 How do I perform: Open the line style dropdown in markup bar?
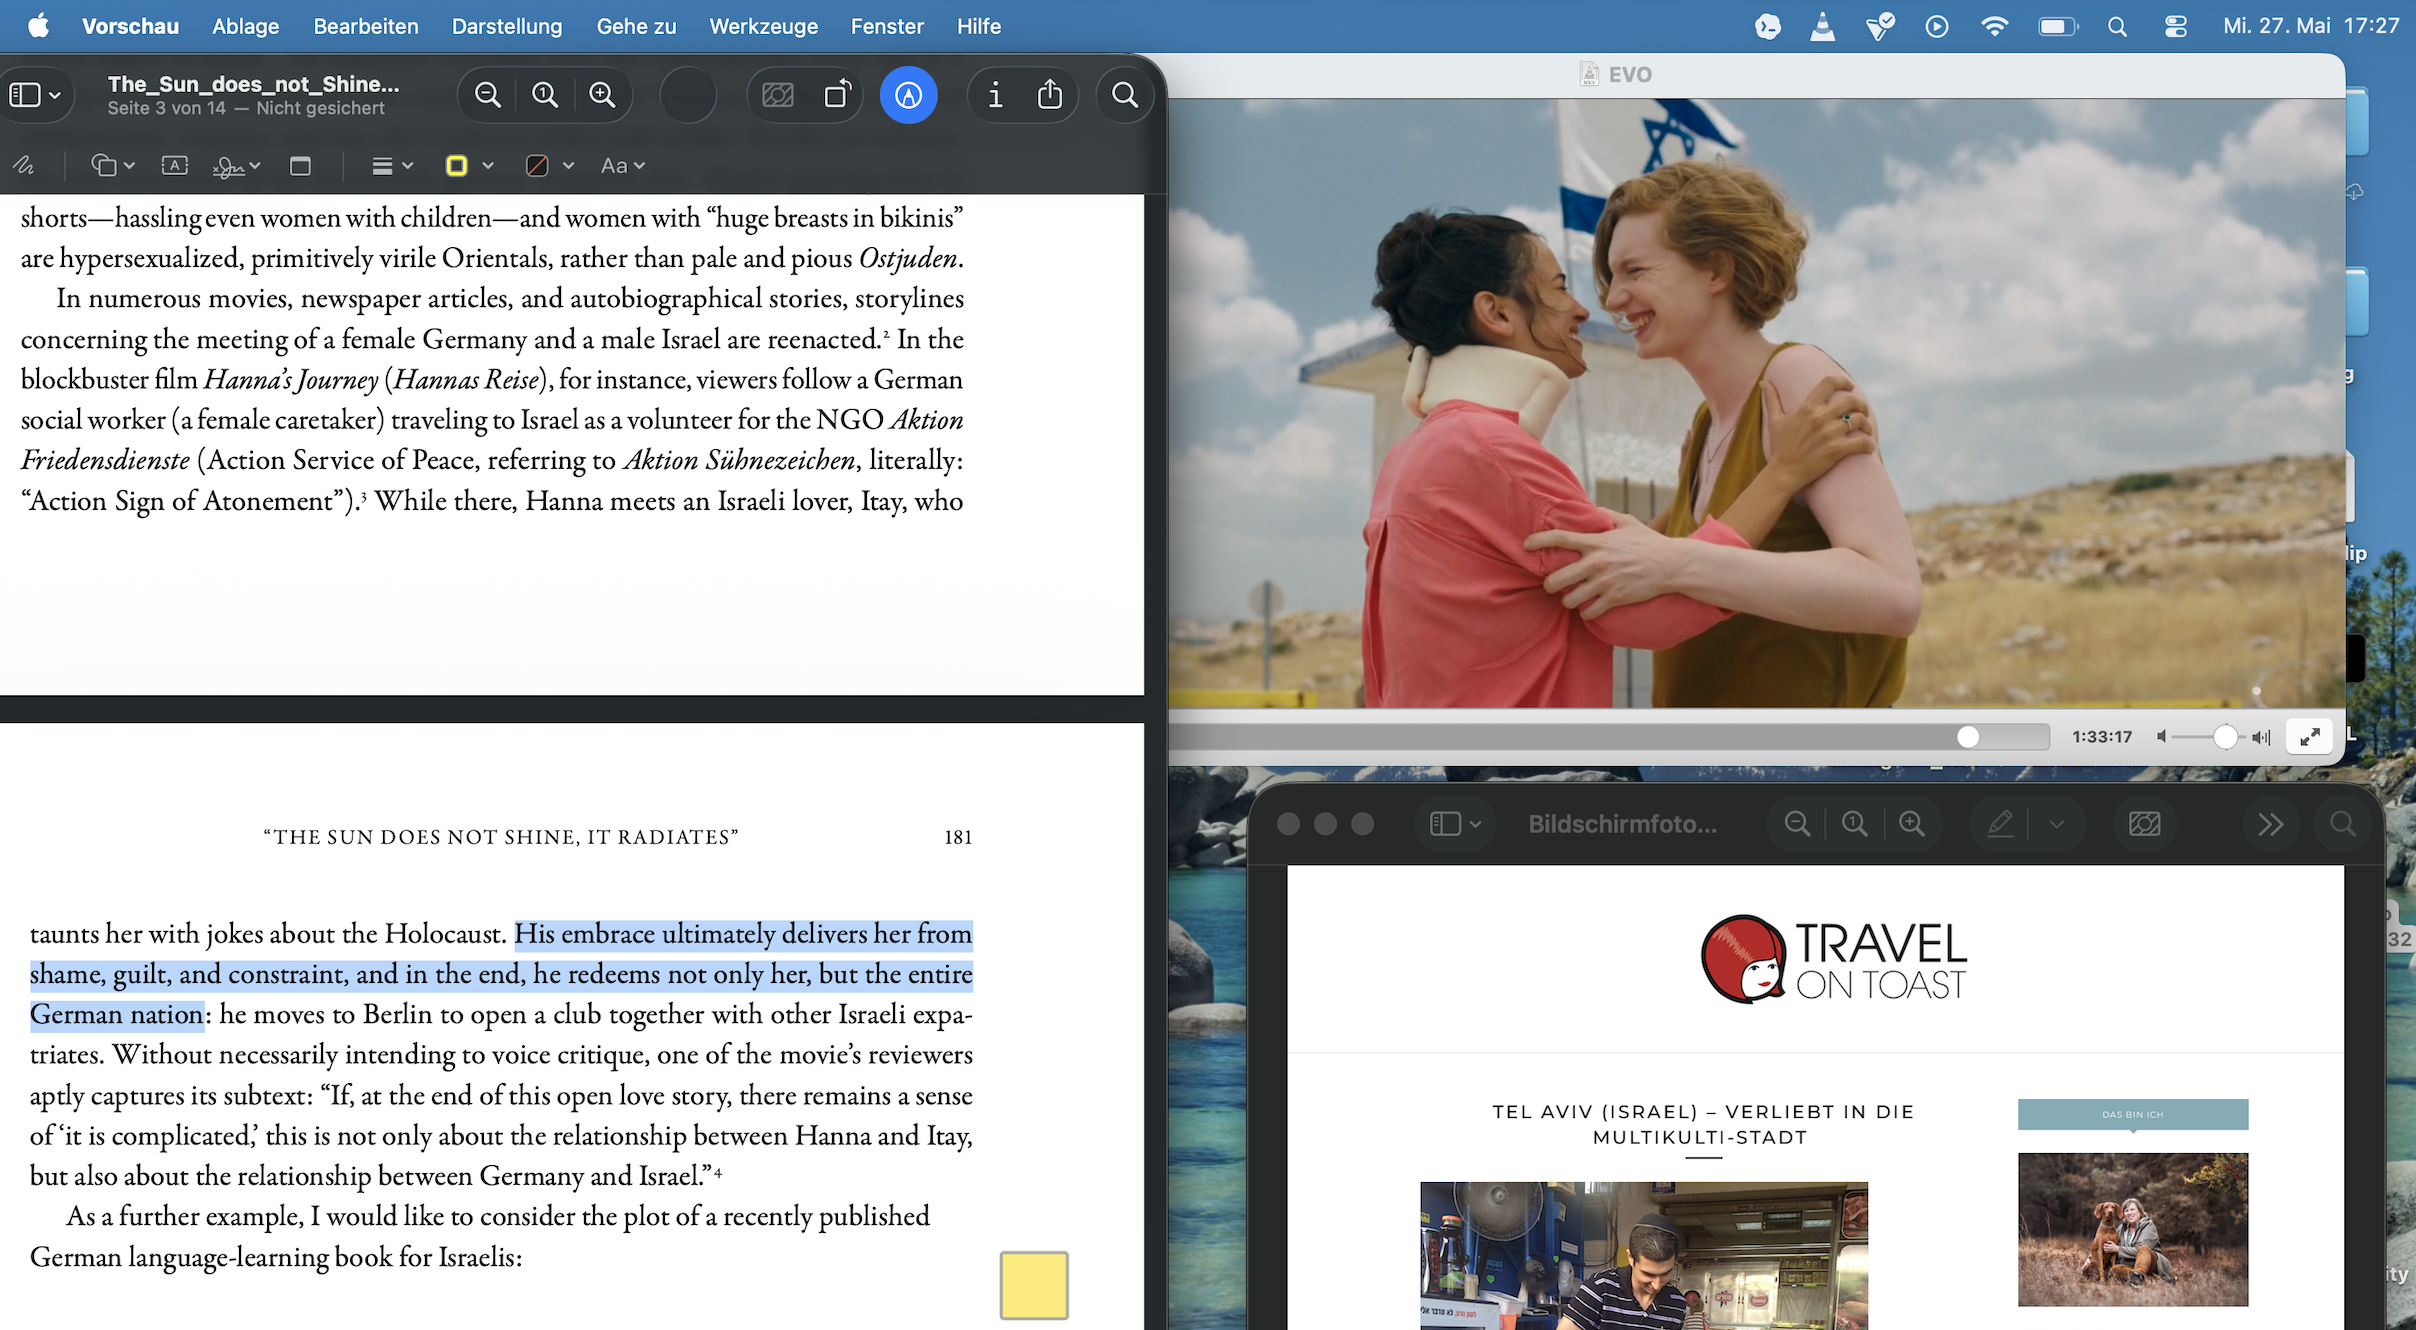[x=392, y=166]
